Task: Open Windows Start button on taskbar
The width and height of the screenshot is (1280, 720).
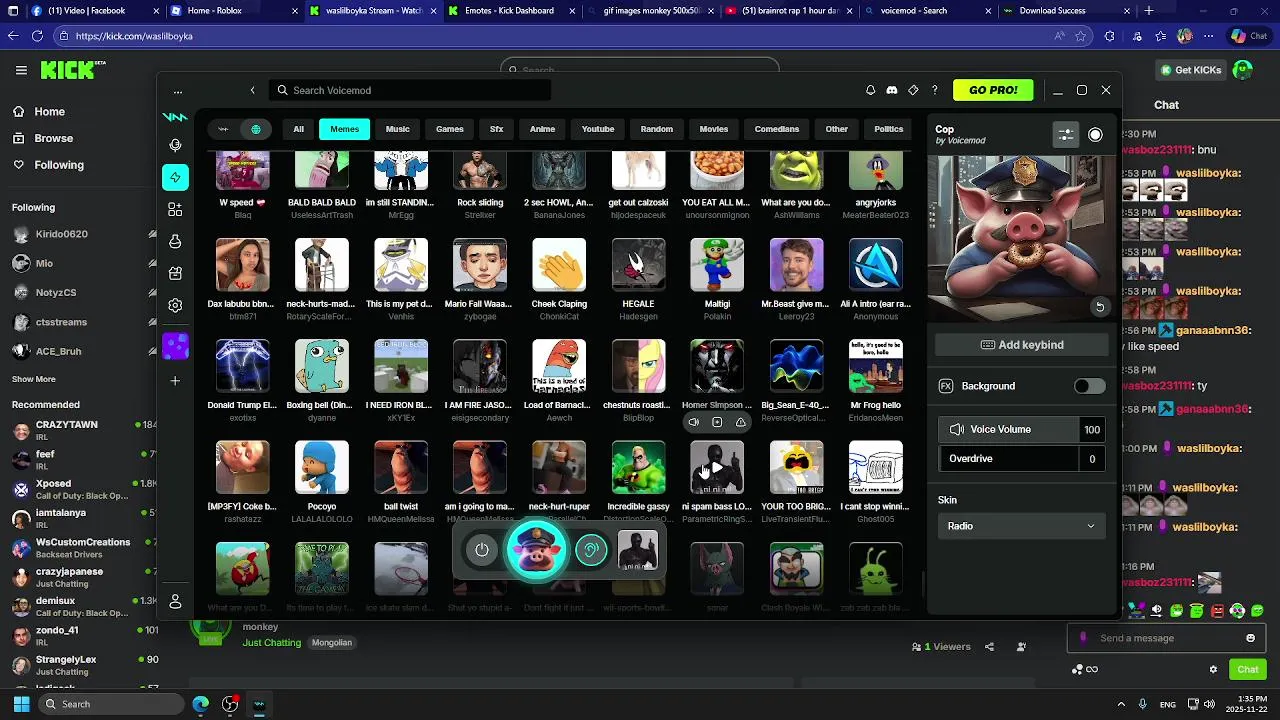Action: [21, 704]
